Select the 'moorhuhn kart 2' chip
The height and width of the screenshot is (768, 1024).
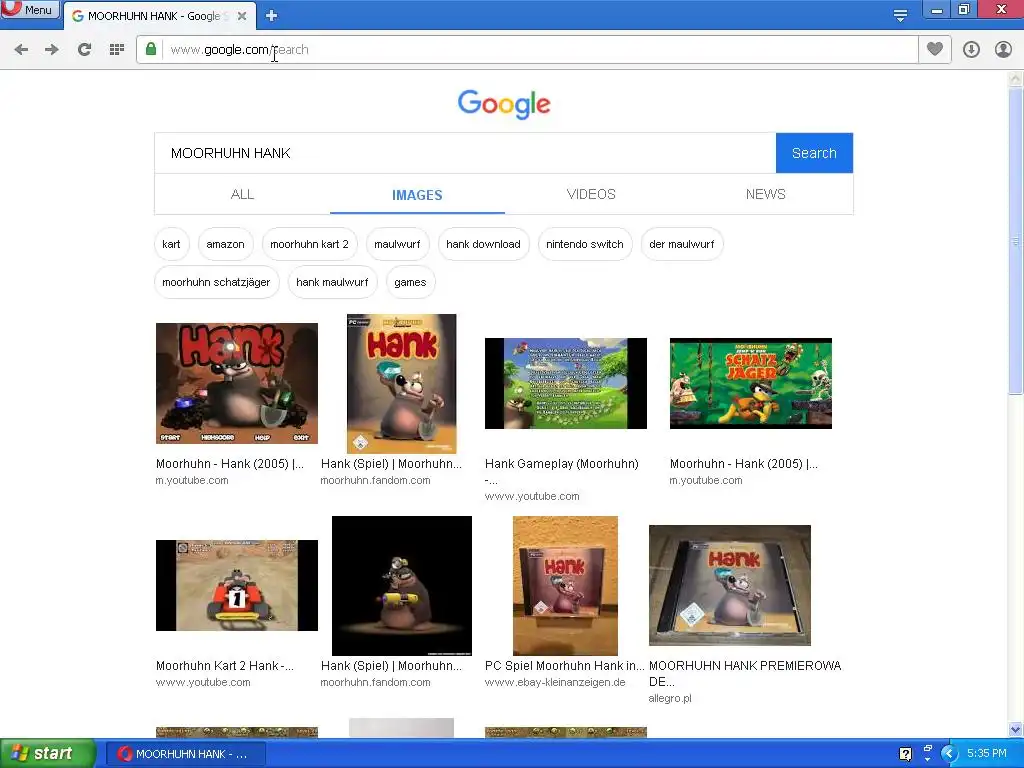[310, 244]
